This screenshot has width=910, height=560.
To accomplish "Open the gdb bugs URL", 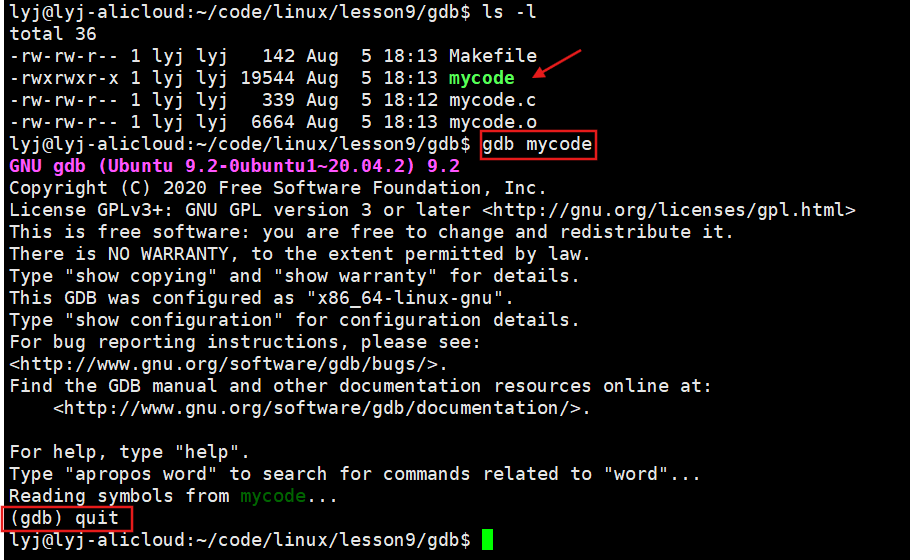I will pyautogui.click(x=223, y=364).
